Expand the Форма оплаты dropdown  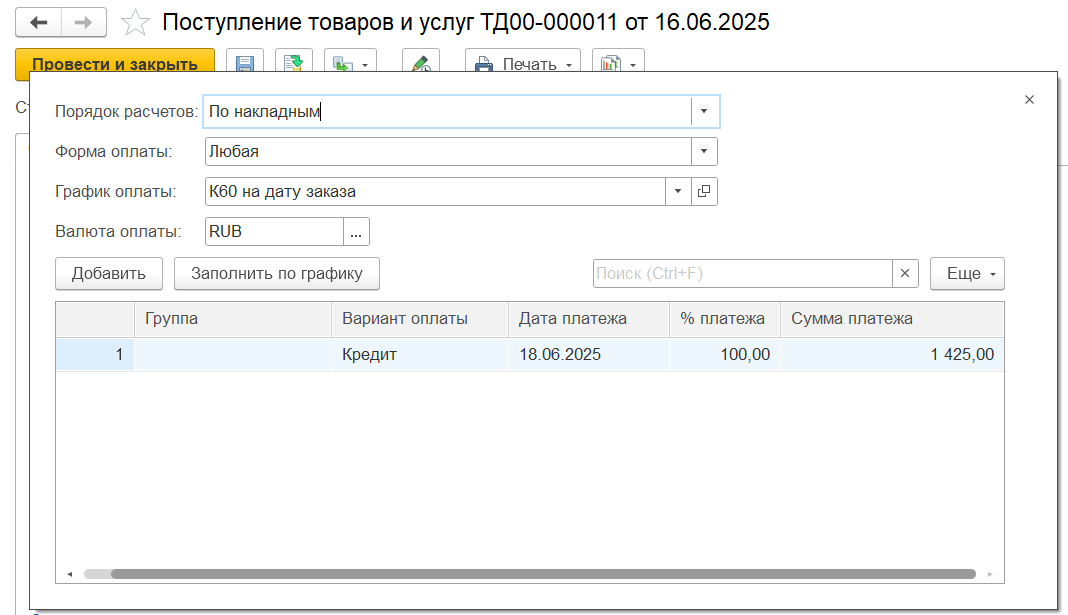pyautogui.click(x=704, y=151)
